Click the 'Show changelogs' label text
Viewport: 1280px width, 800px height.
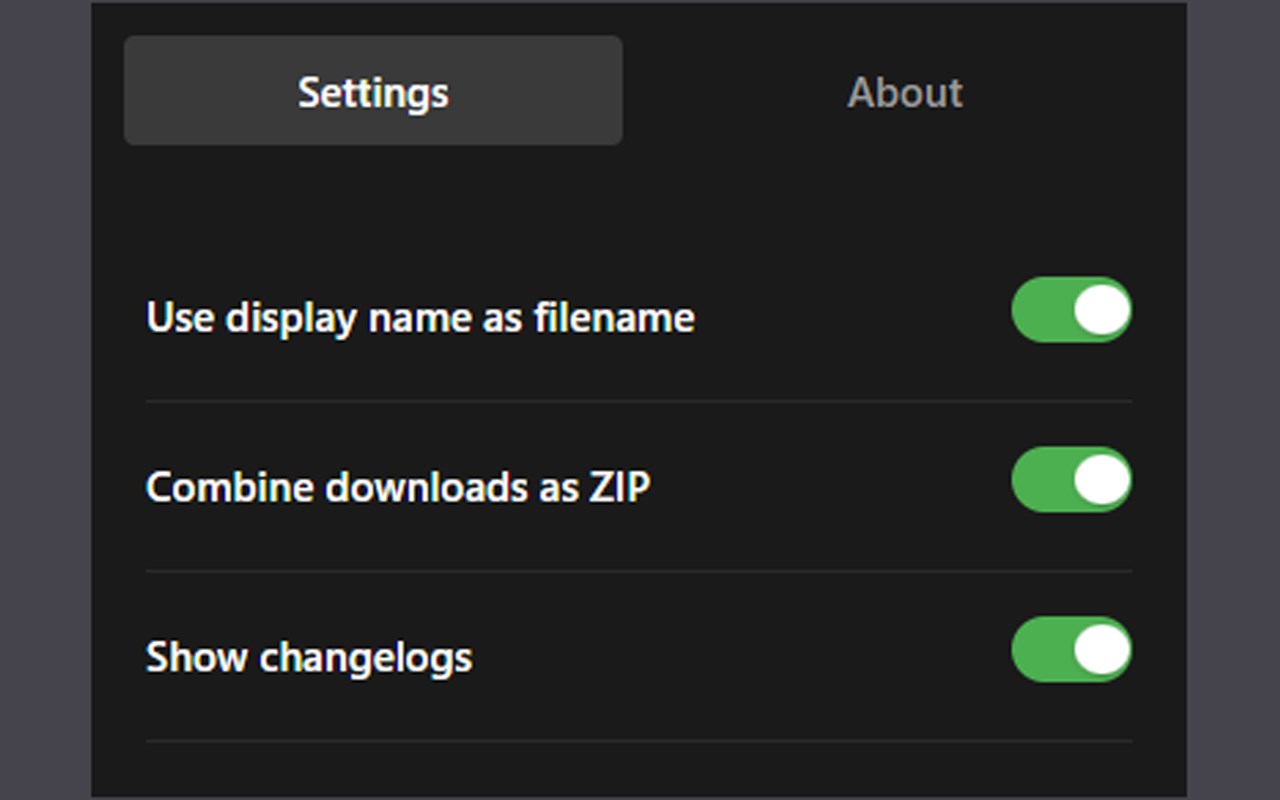pos(309,658)
